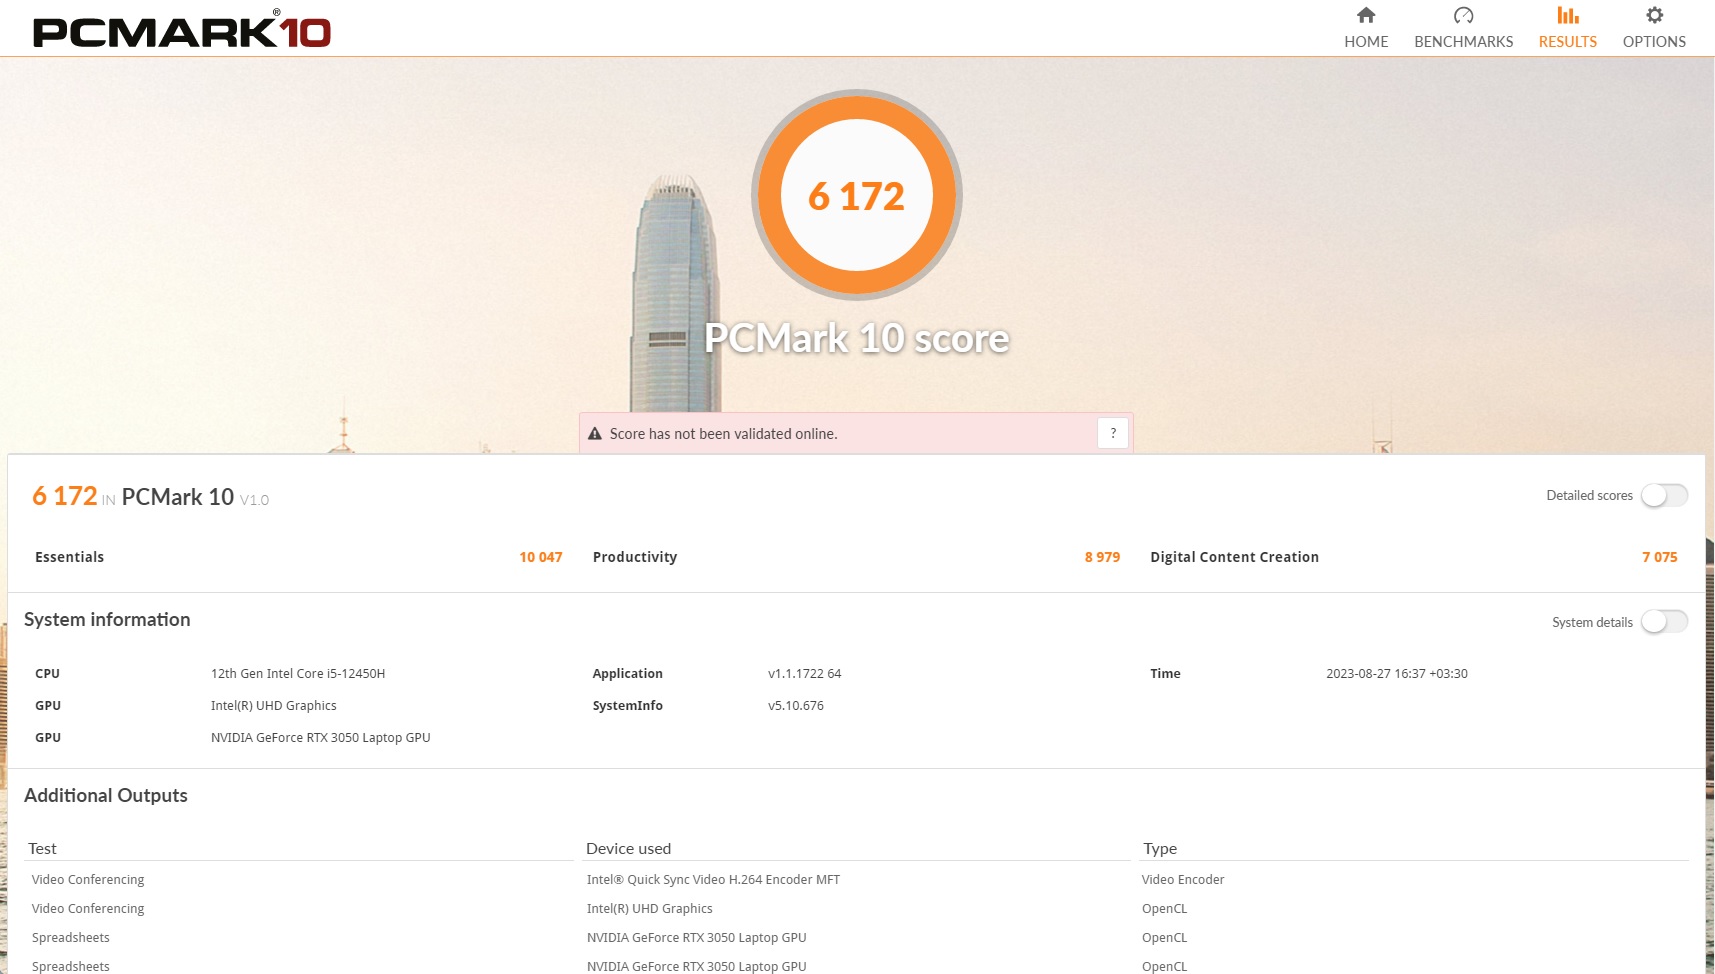Click the warning triangle icon in validation banner
Screen dimensions: 1715x974
(595, 434)
